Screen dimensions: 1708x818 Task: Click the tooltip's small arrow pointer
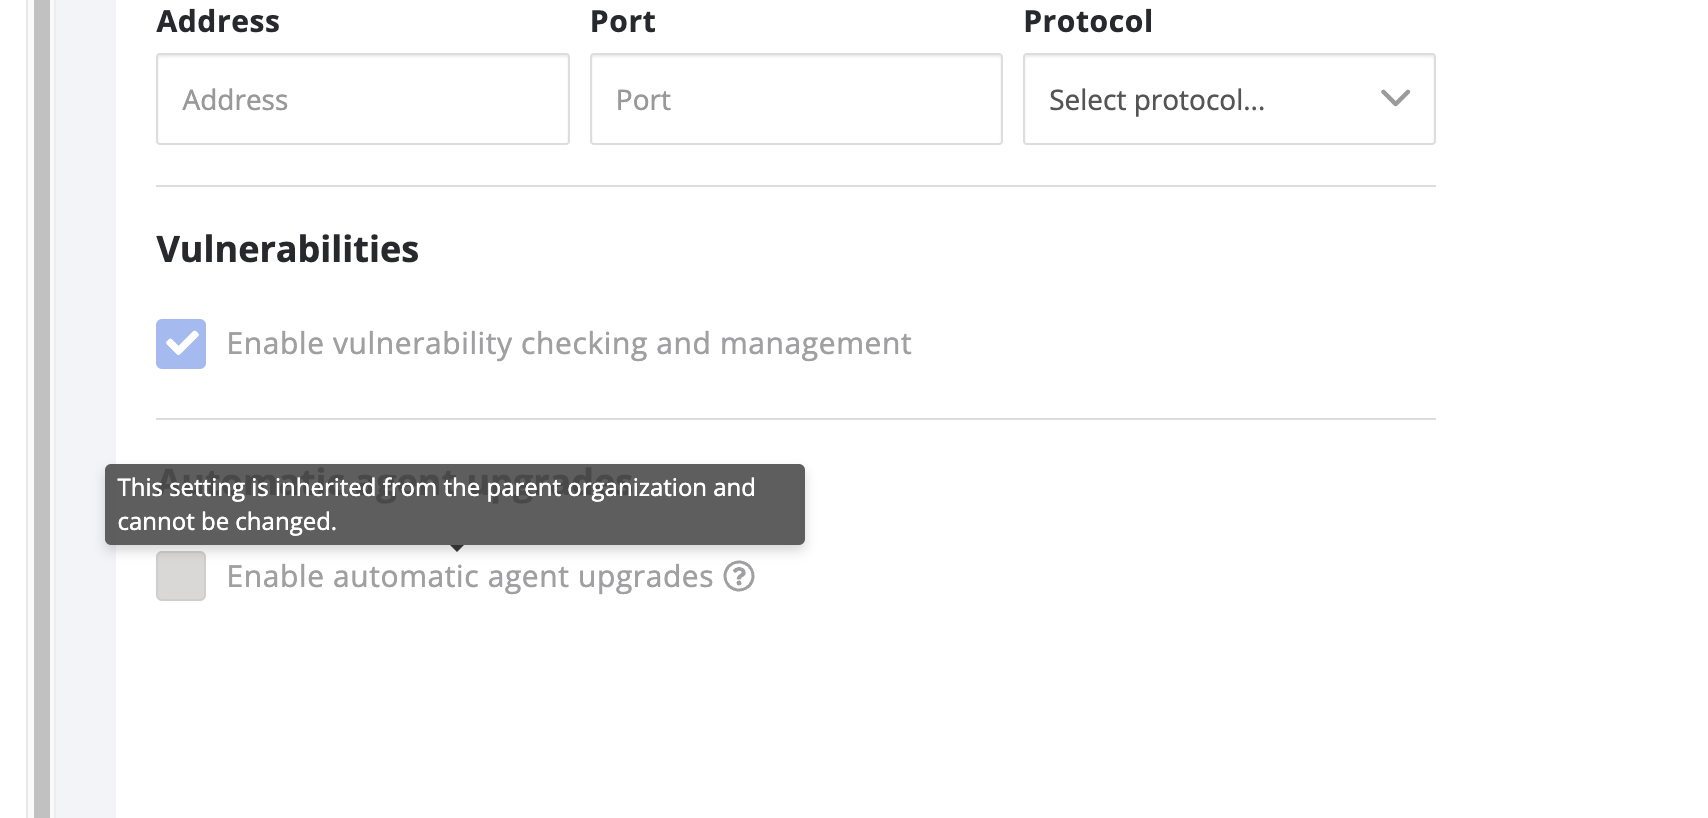click(457, 548)
